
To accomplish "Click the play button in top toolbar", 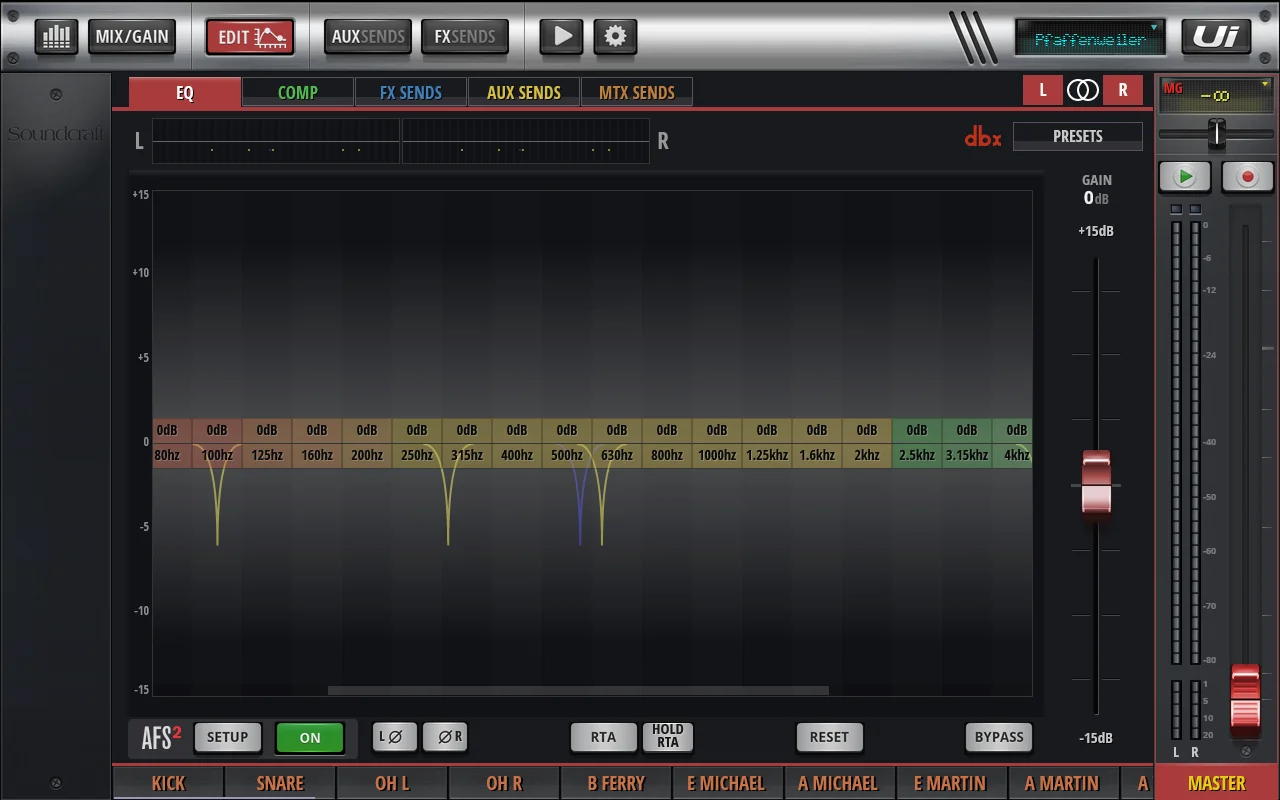I will pos(562,37).
